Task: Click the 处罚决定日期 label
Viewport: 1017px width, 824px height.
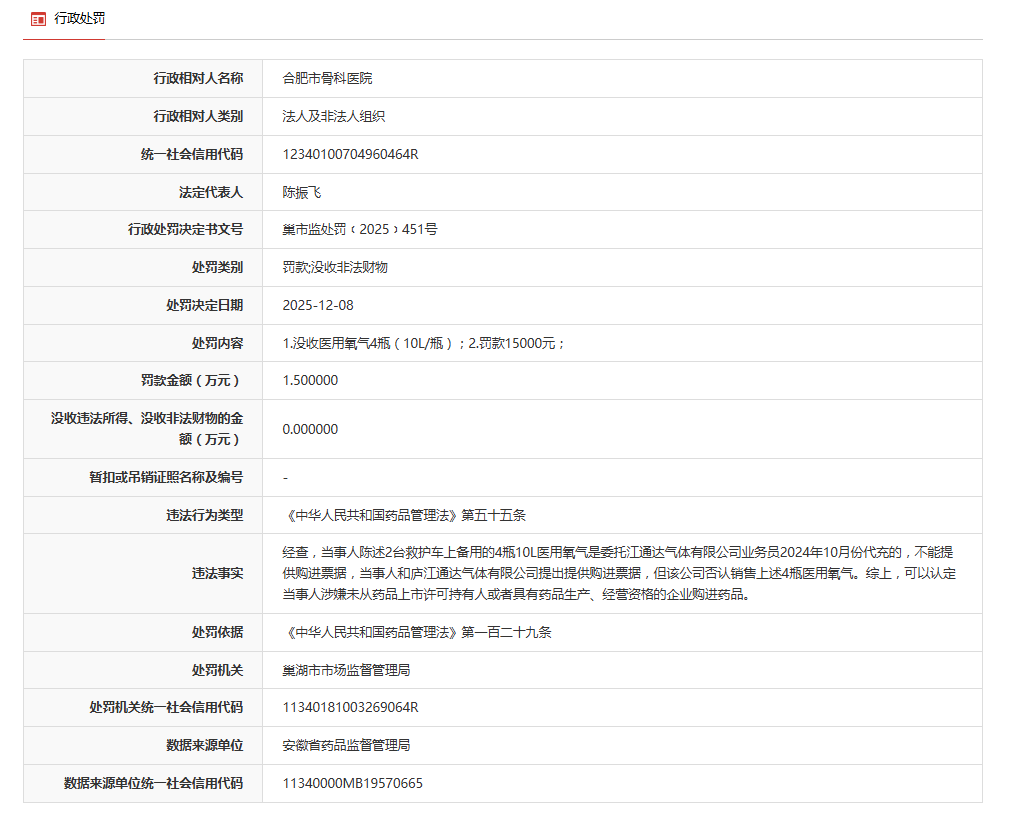Action: 204,306
